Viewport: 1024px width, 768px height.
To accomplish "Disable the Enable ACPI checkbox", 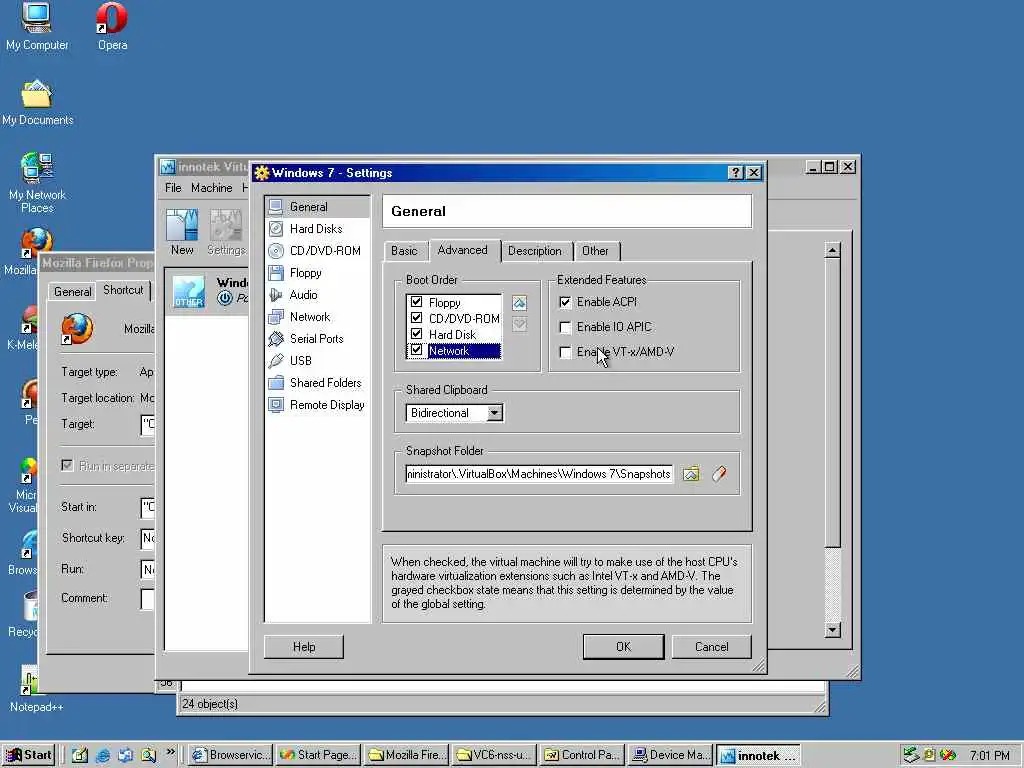I will coord(566,302).
